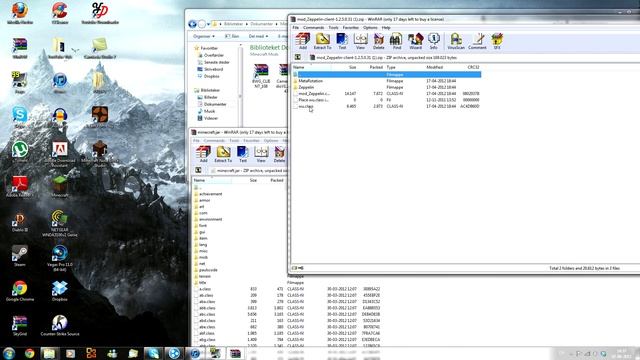Viewport: 640px width, 360px height.
Task: Select achievement folder in minecraft.jar archive
Action: pyautogui.click(x=211, y=194)
